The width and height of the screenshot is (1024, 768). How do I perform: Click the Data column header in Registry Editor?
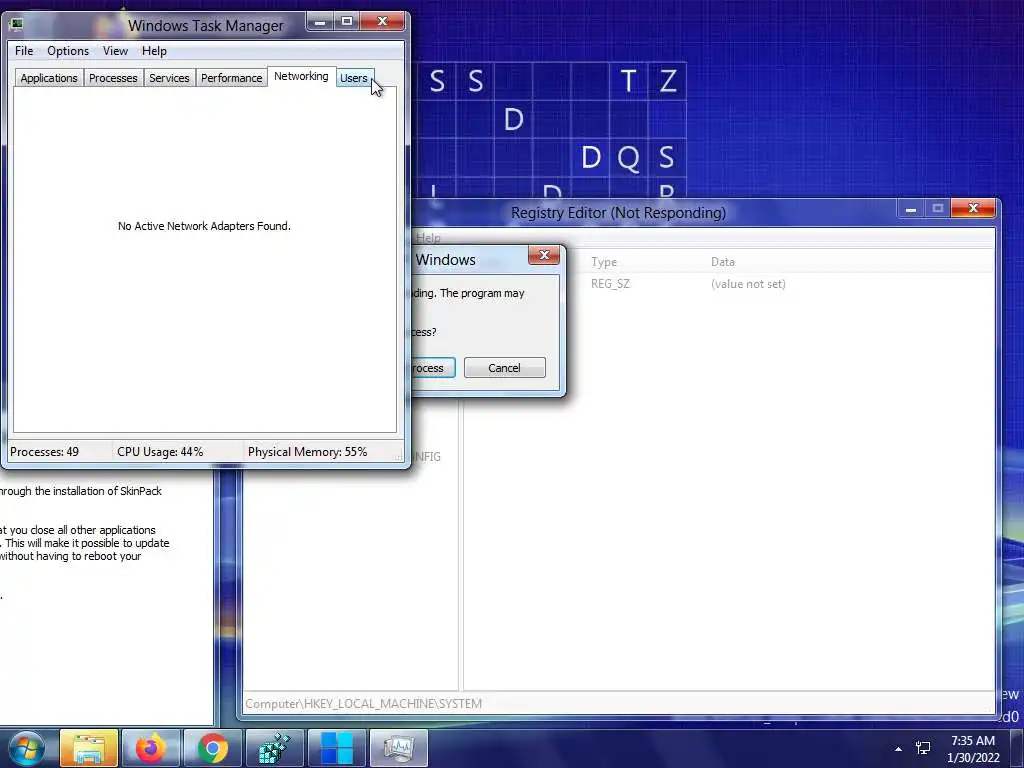723,262
